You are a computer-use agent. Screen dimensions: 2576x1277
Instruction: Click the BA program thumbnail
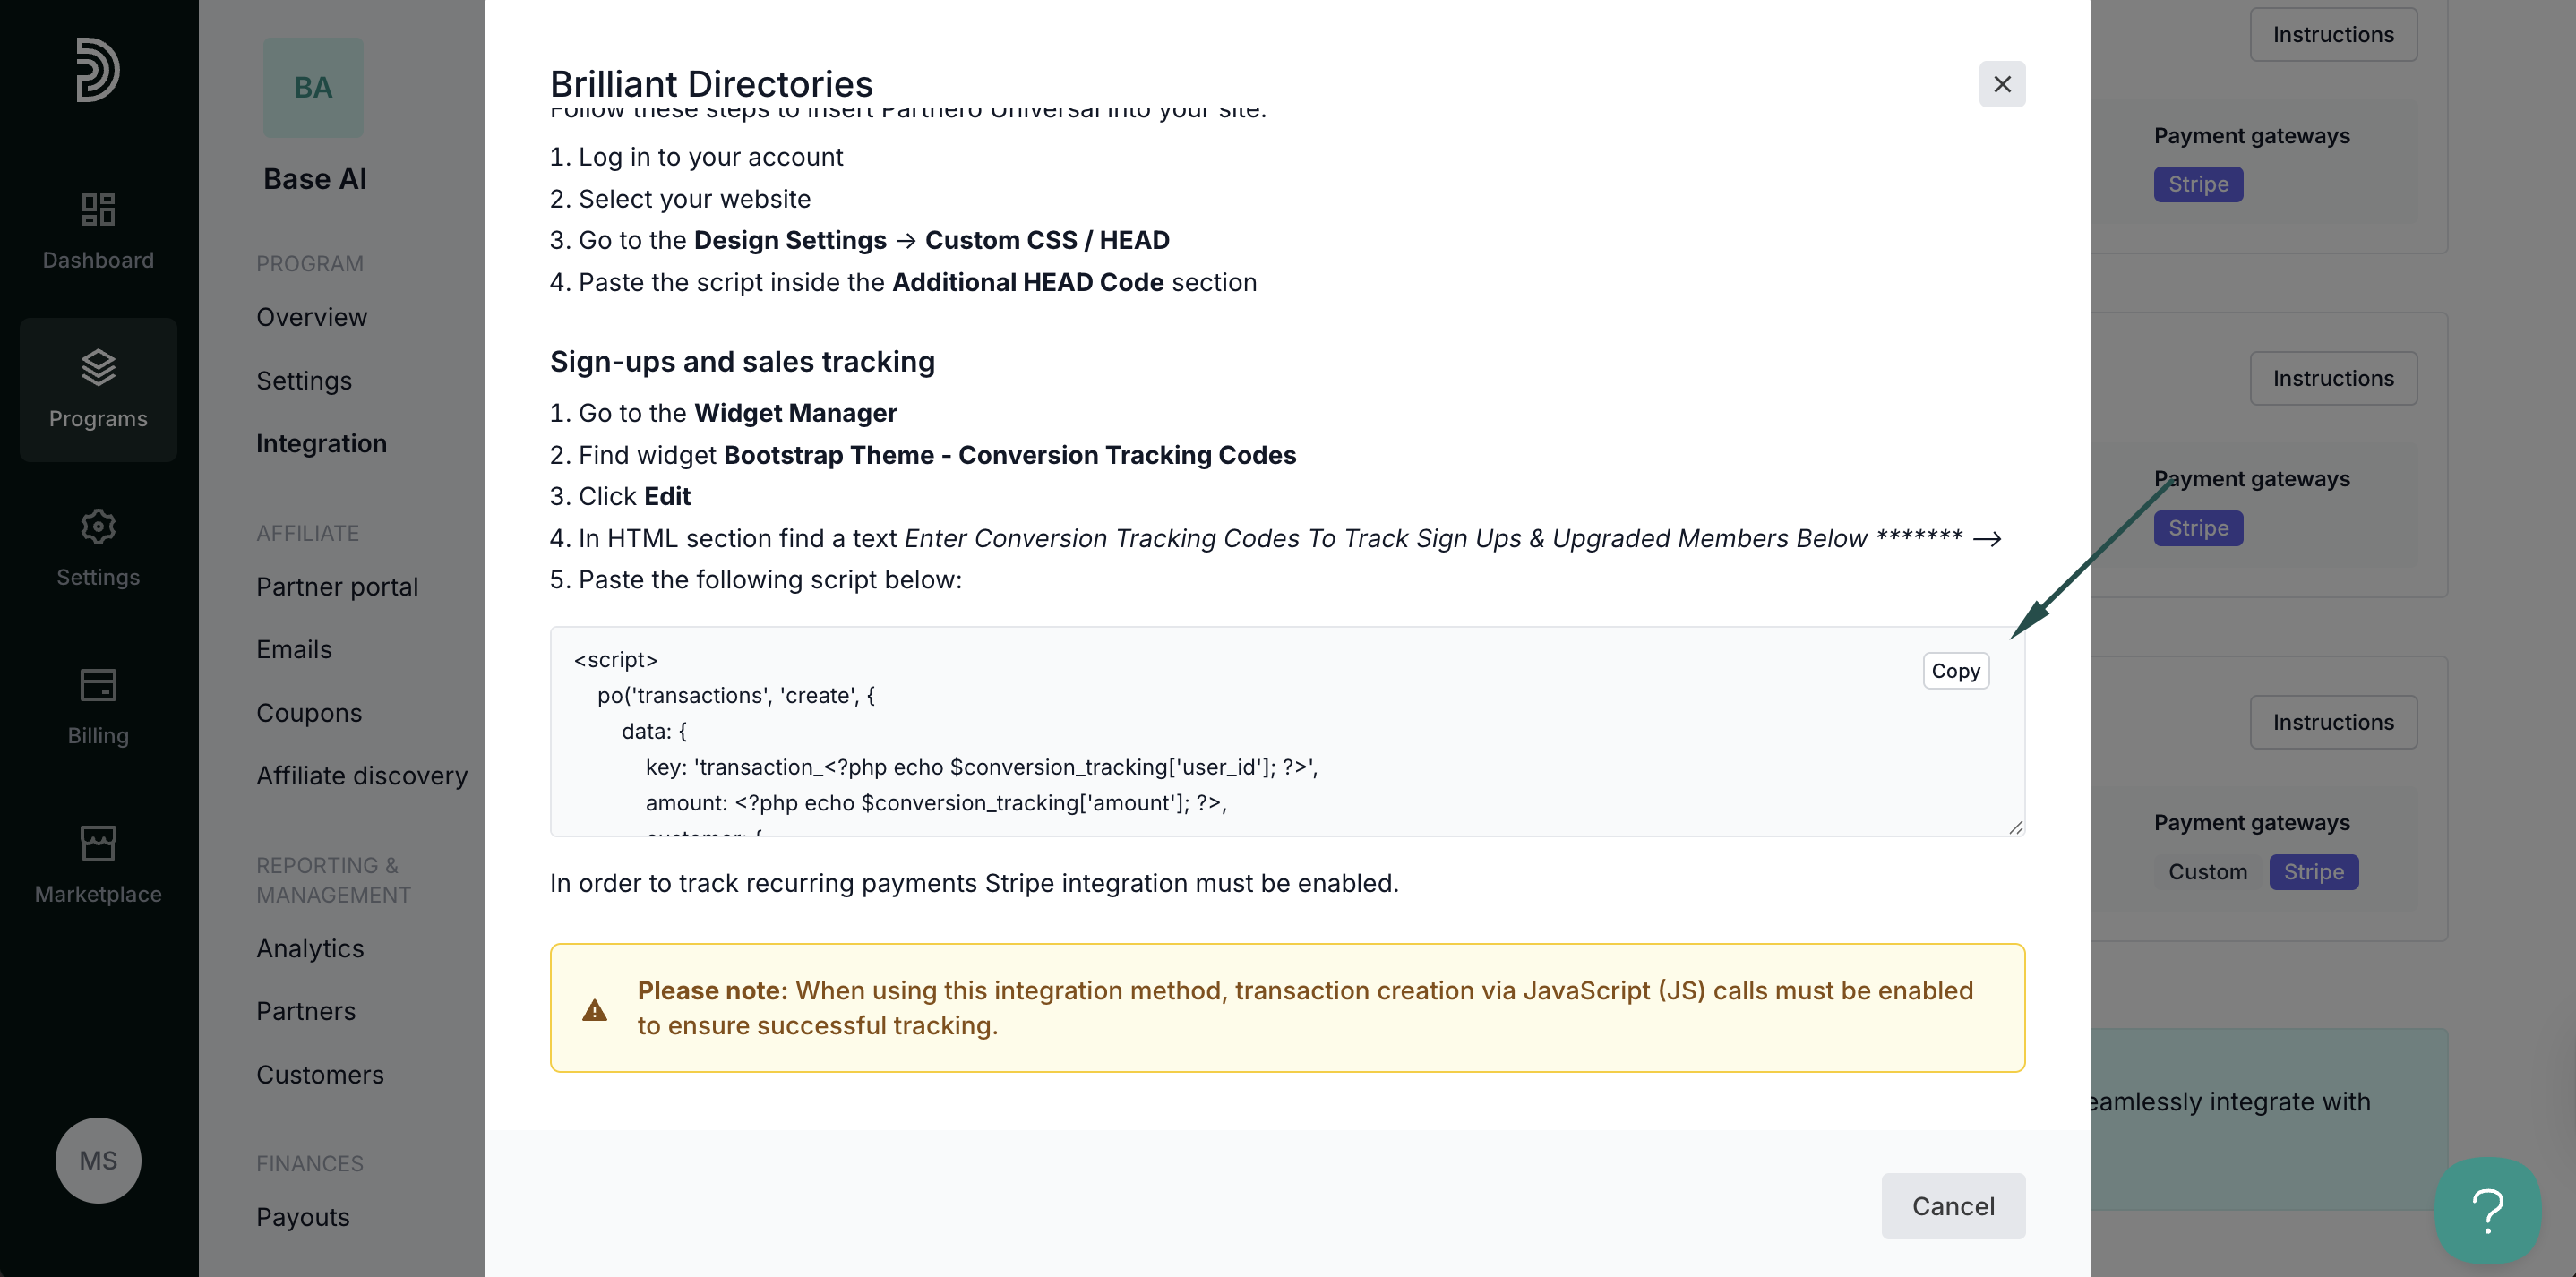click(x=313, y=88)
